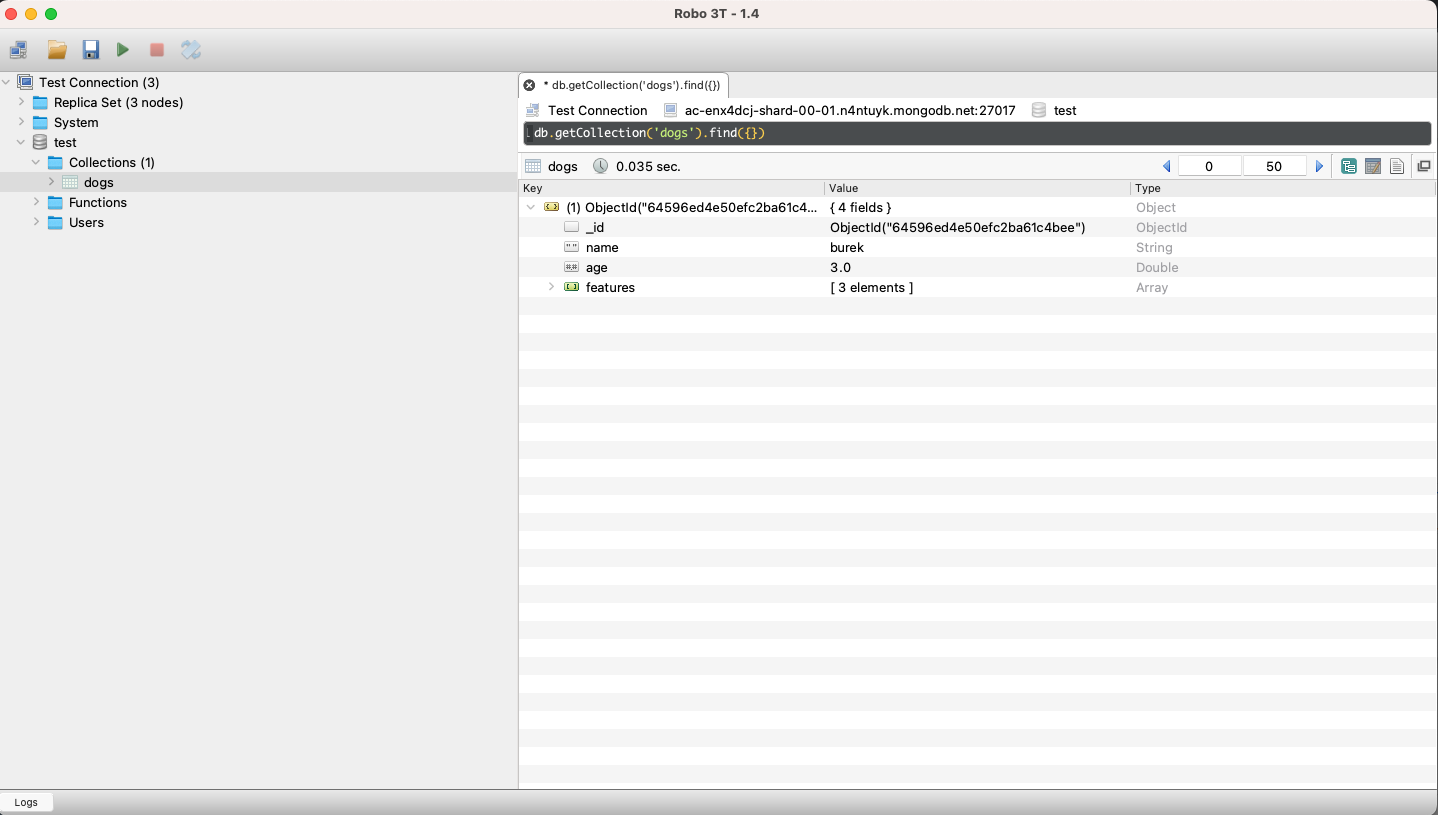
Task: Switch results to table view mode
Action: 1373,166
